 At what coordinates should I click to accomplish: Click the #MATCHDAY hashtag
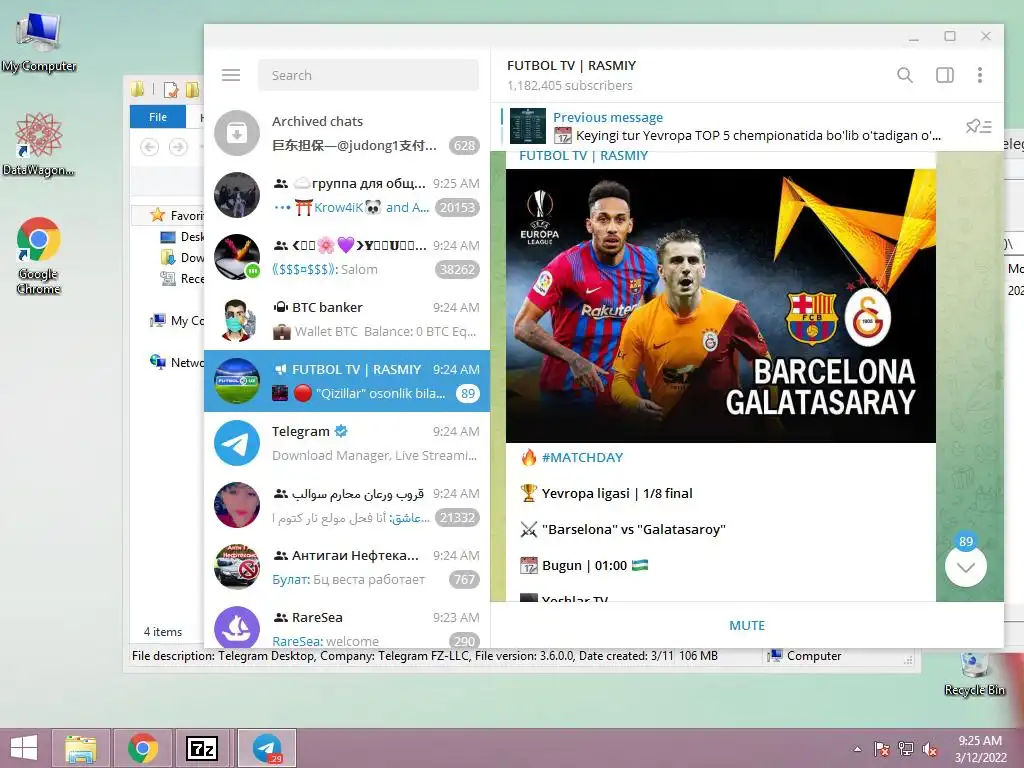(x=582, y=458)
